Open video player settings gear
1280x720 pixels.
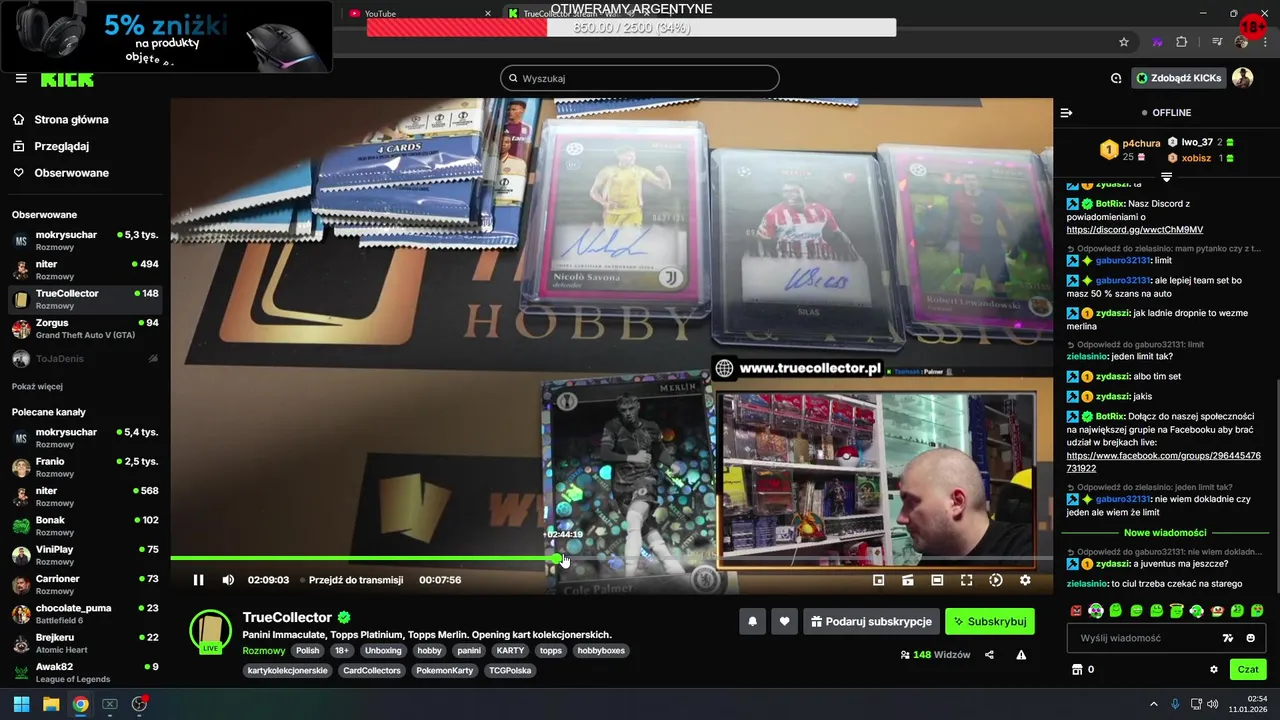[x=1025, y=580]
